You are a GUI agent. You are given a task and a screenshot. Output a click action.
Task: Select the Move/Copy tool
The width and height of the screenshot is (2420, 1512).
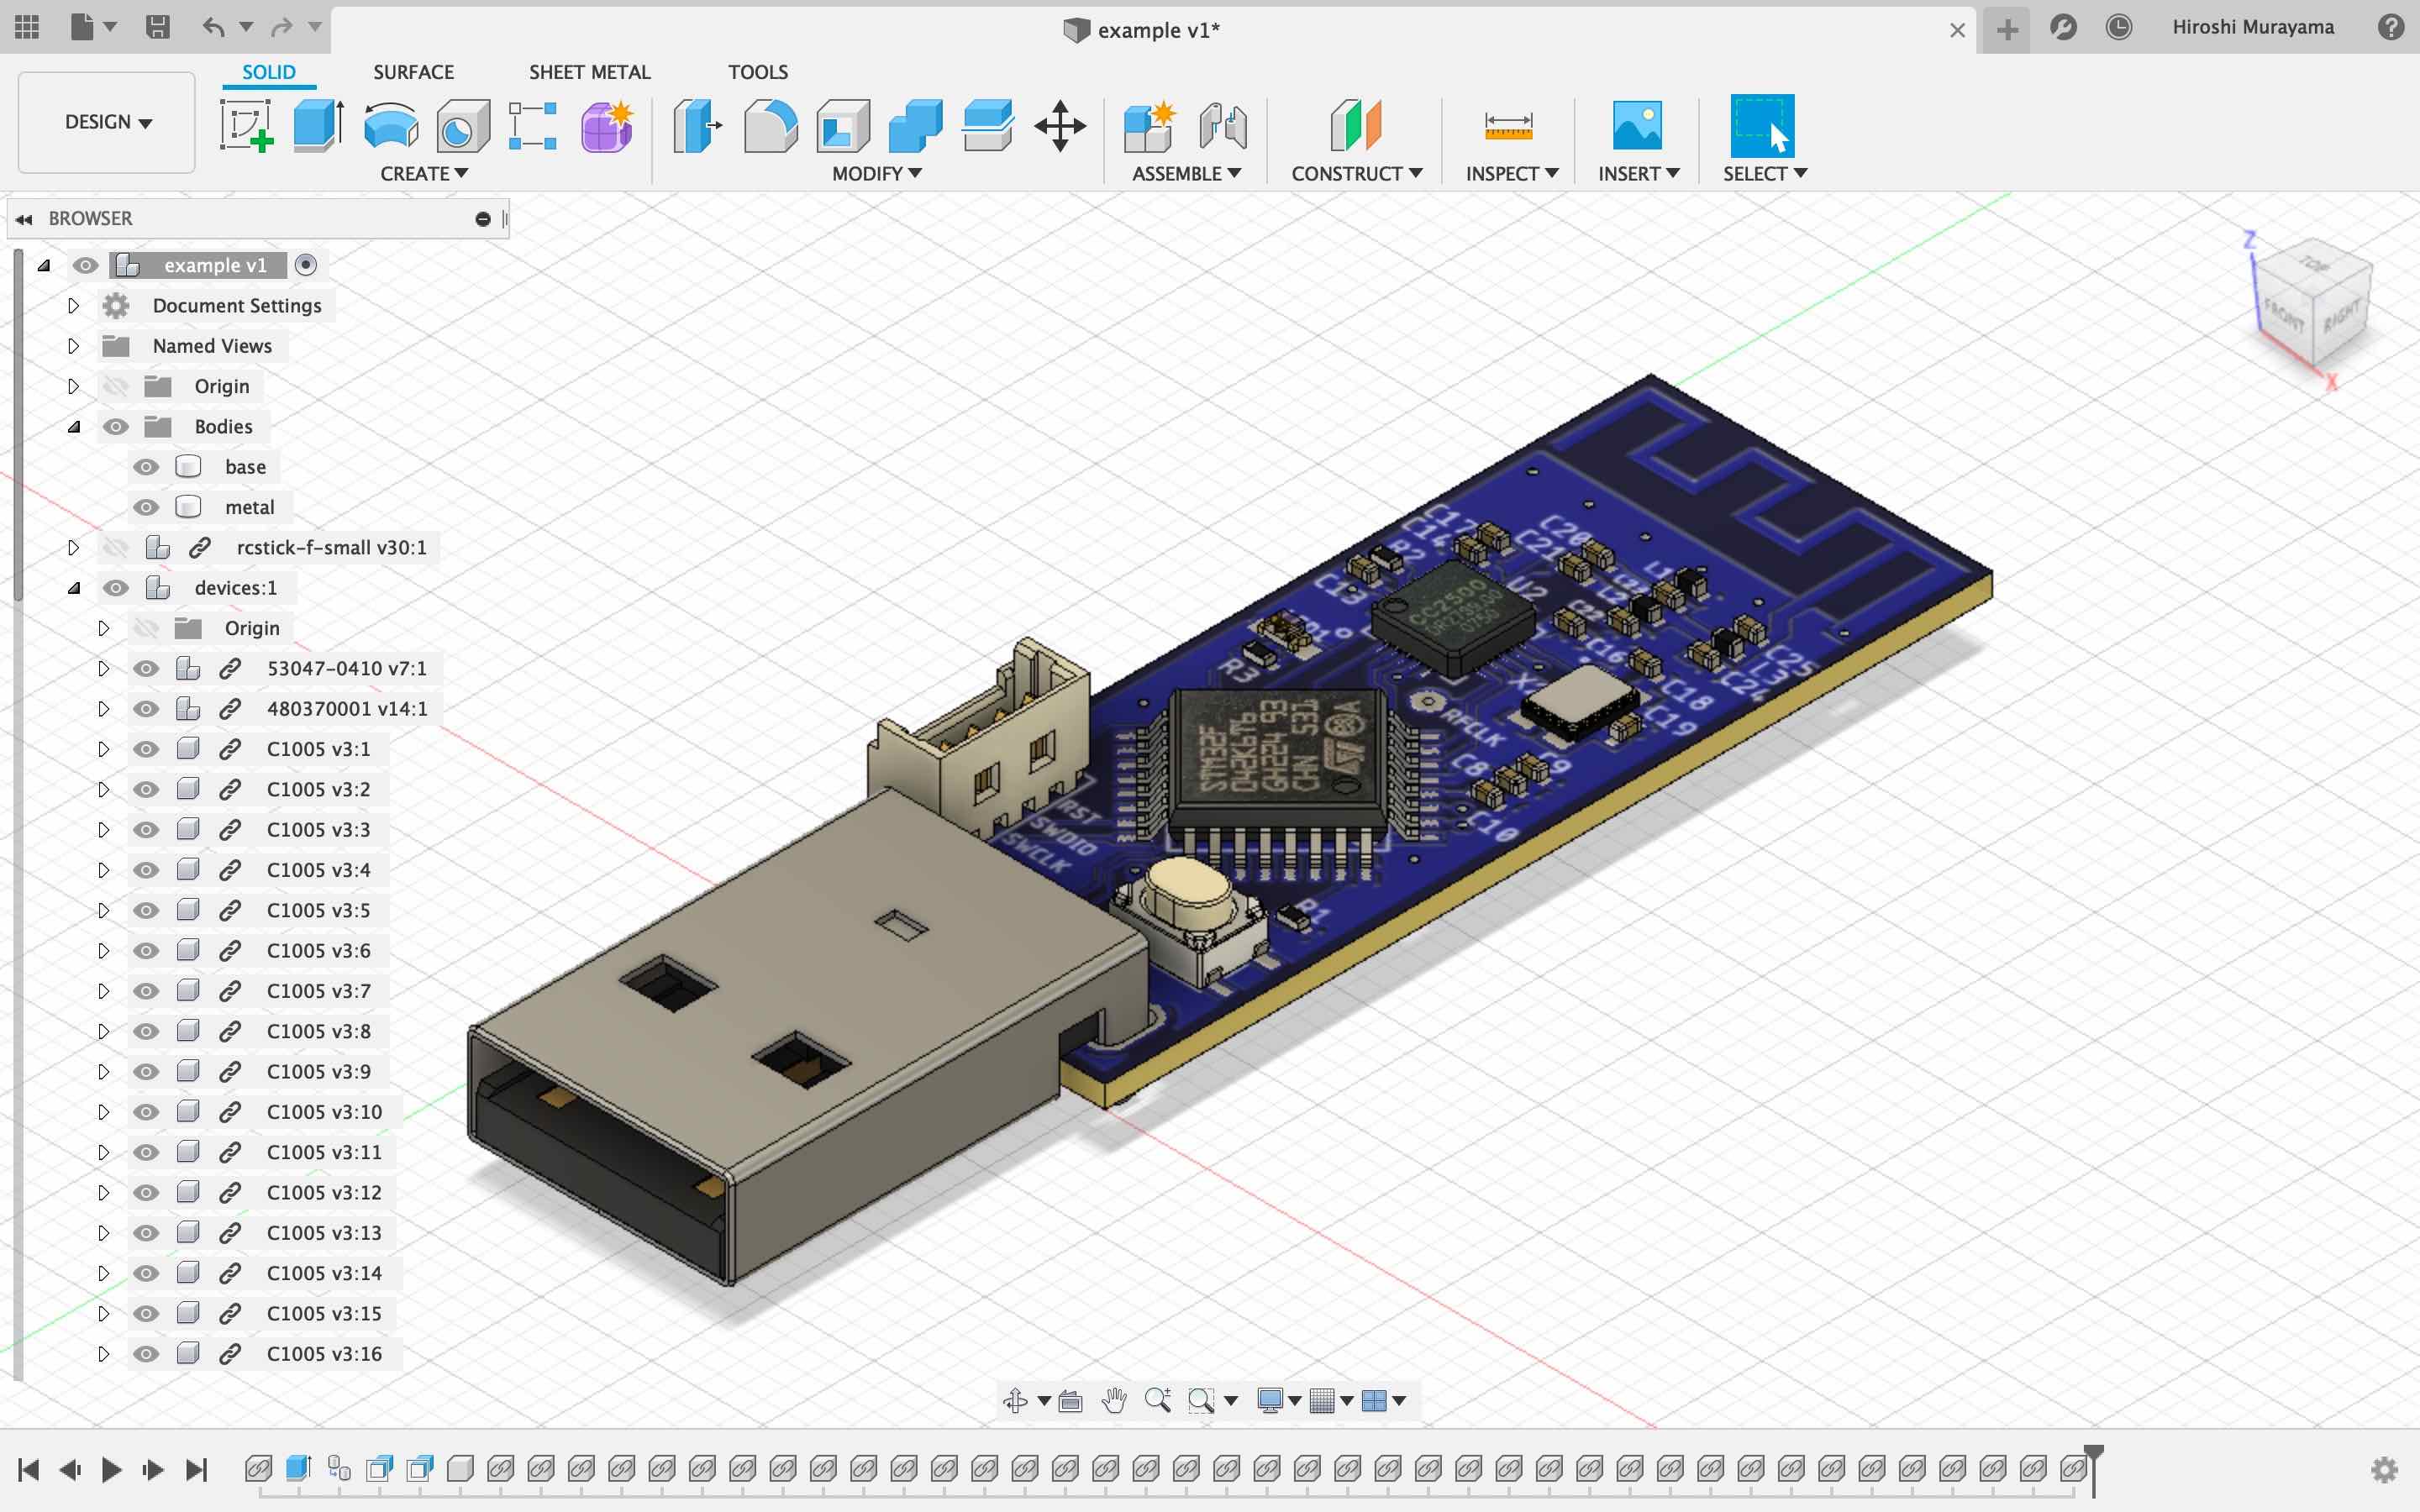click(x=1060, y=126)
